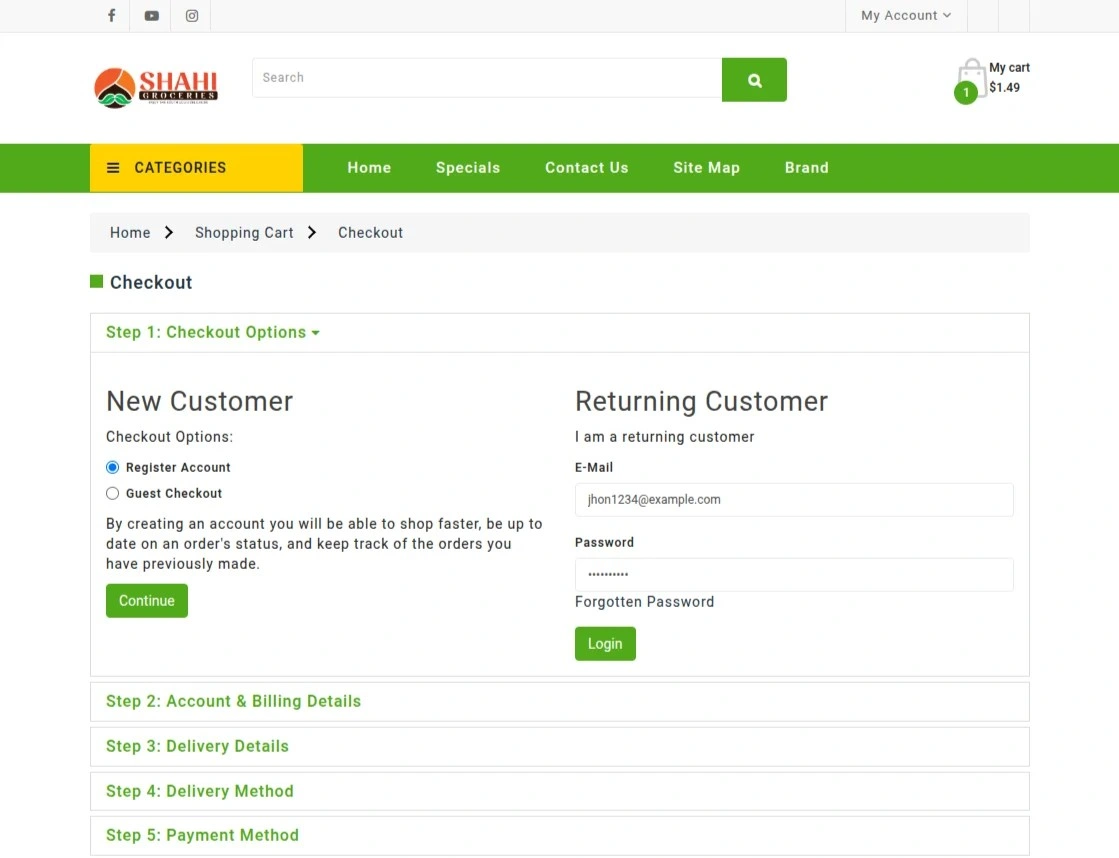Go to Home in the green navbar

[369, 168]
